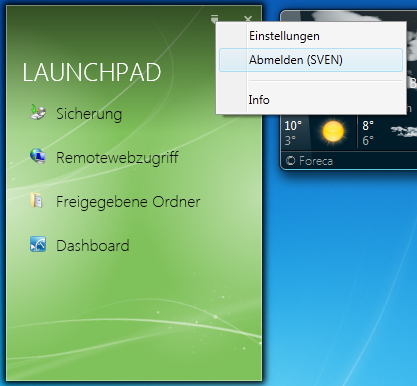The height and width of the screenshot is (386, 417).
Task: Open the Launchpad menu dropdown arrow
Action: pos(214,18)
